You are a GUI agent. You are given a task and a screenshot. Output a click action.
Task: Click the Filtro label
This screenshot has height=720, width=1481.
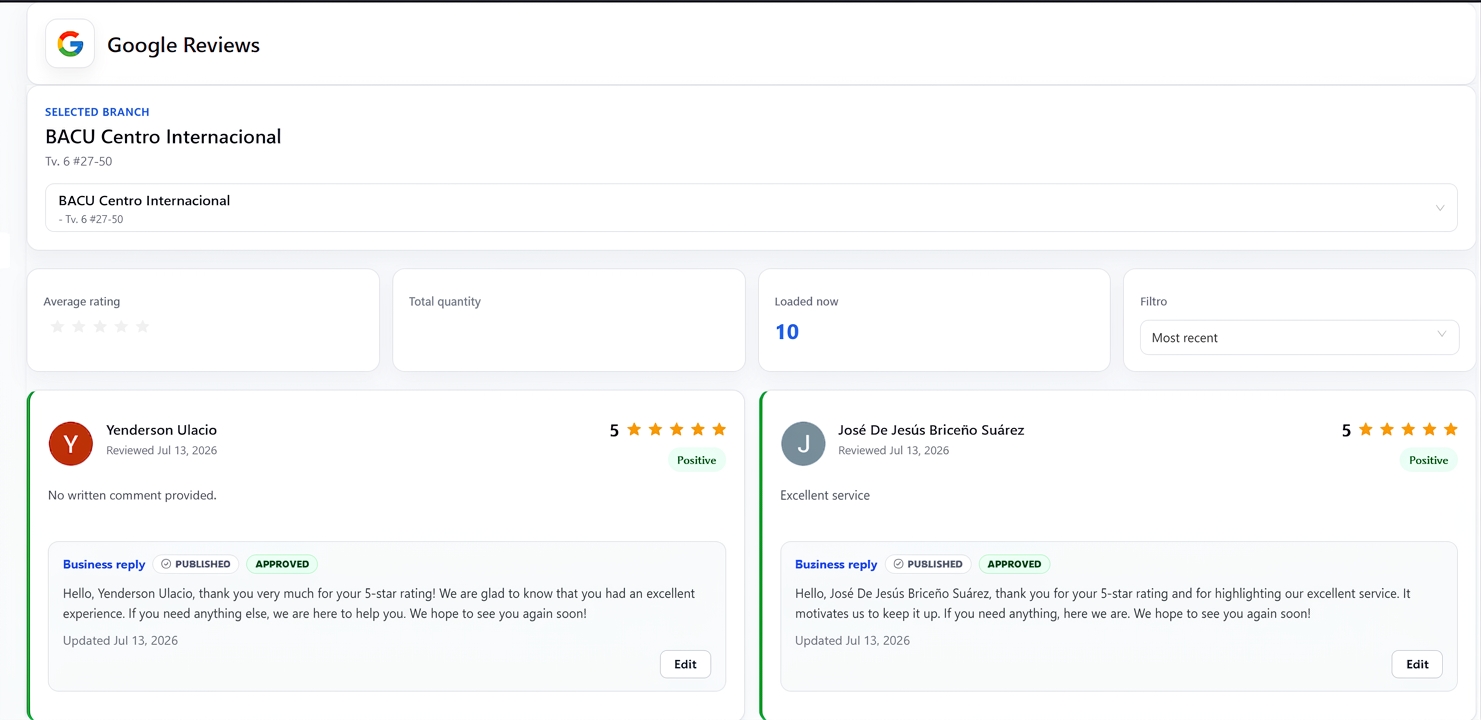(1153, 301)
